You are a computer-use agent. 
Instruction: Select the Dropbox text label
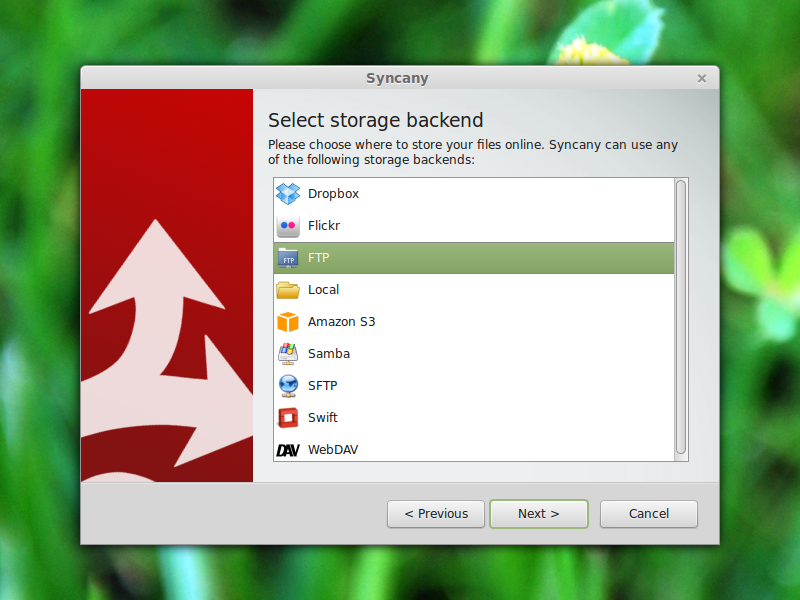pyautogui.click(x=333, y=194)
